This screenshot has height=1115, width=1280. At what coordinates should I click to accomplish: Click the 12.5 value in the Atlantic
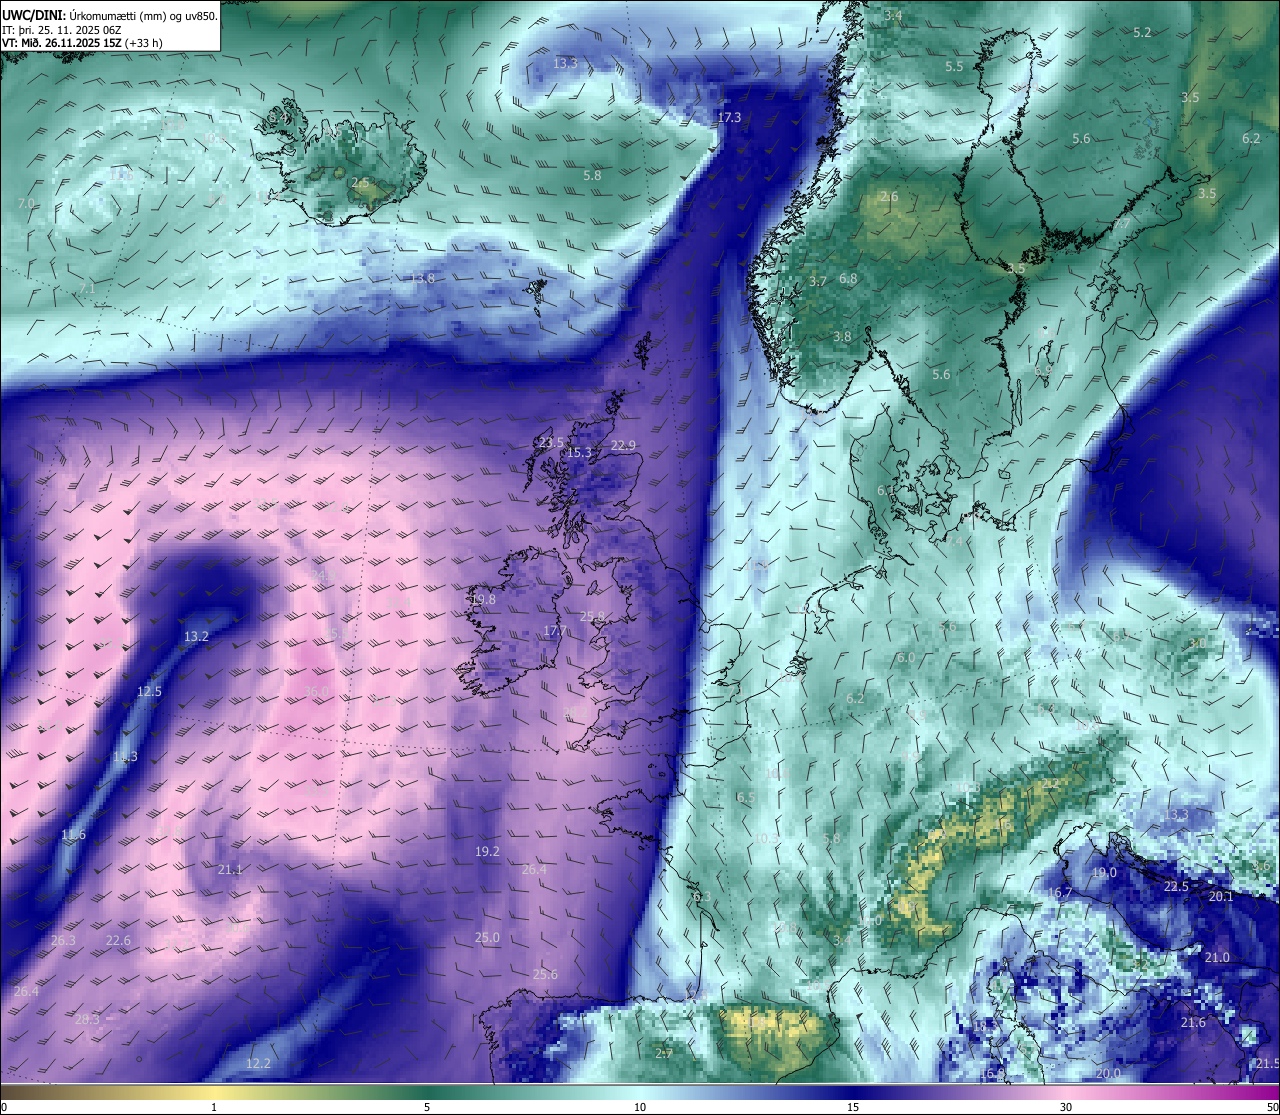pos(150,691)
